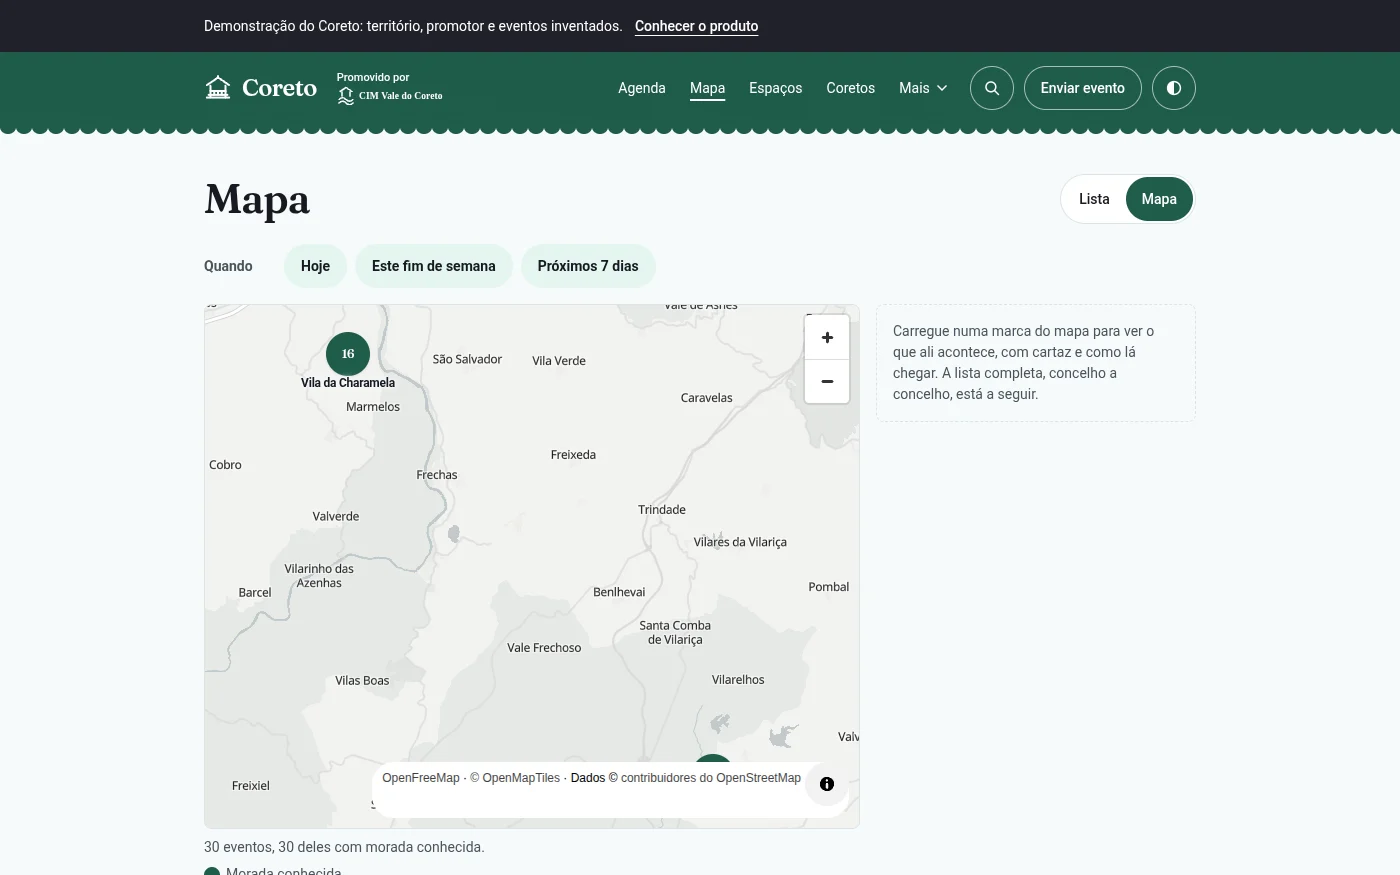Open the 16-event cluster marker at Vila da Charamela
This screenshot has width=1400, height=875.
point(348,353)
